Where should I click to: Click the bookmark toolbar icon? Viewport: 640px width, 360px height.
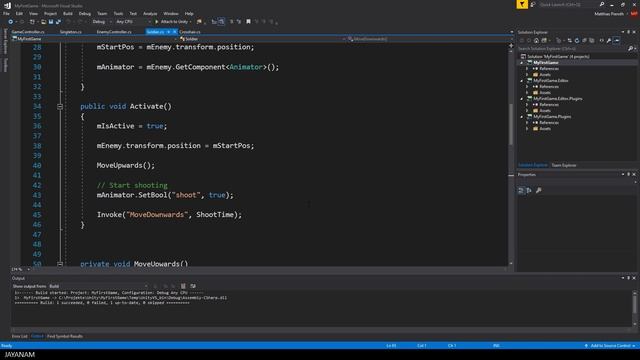(248, 22)
